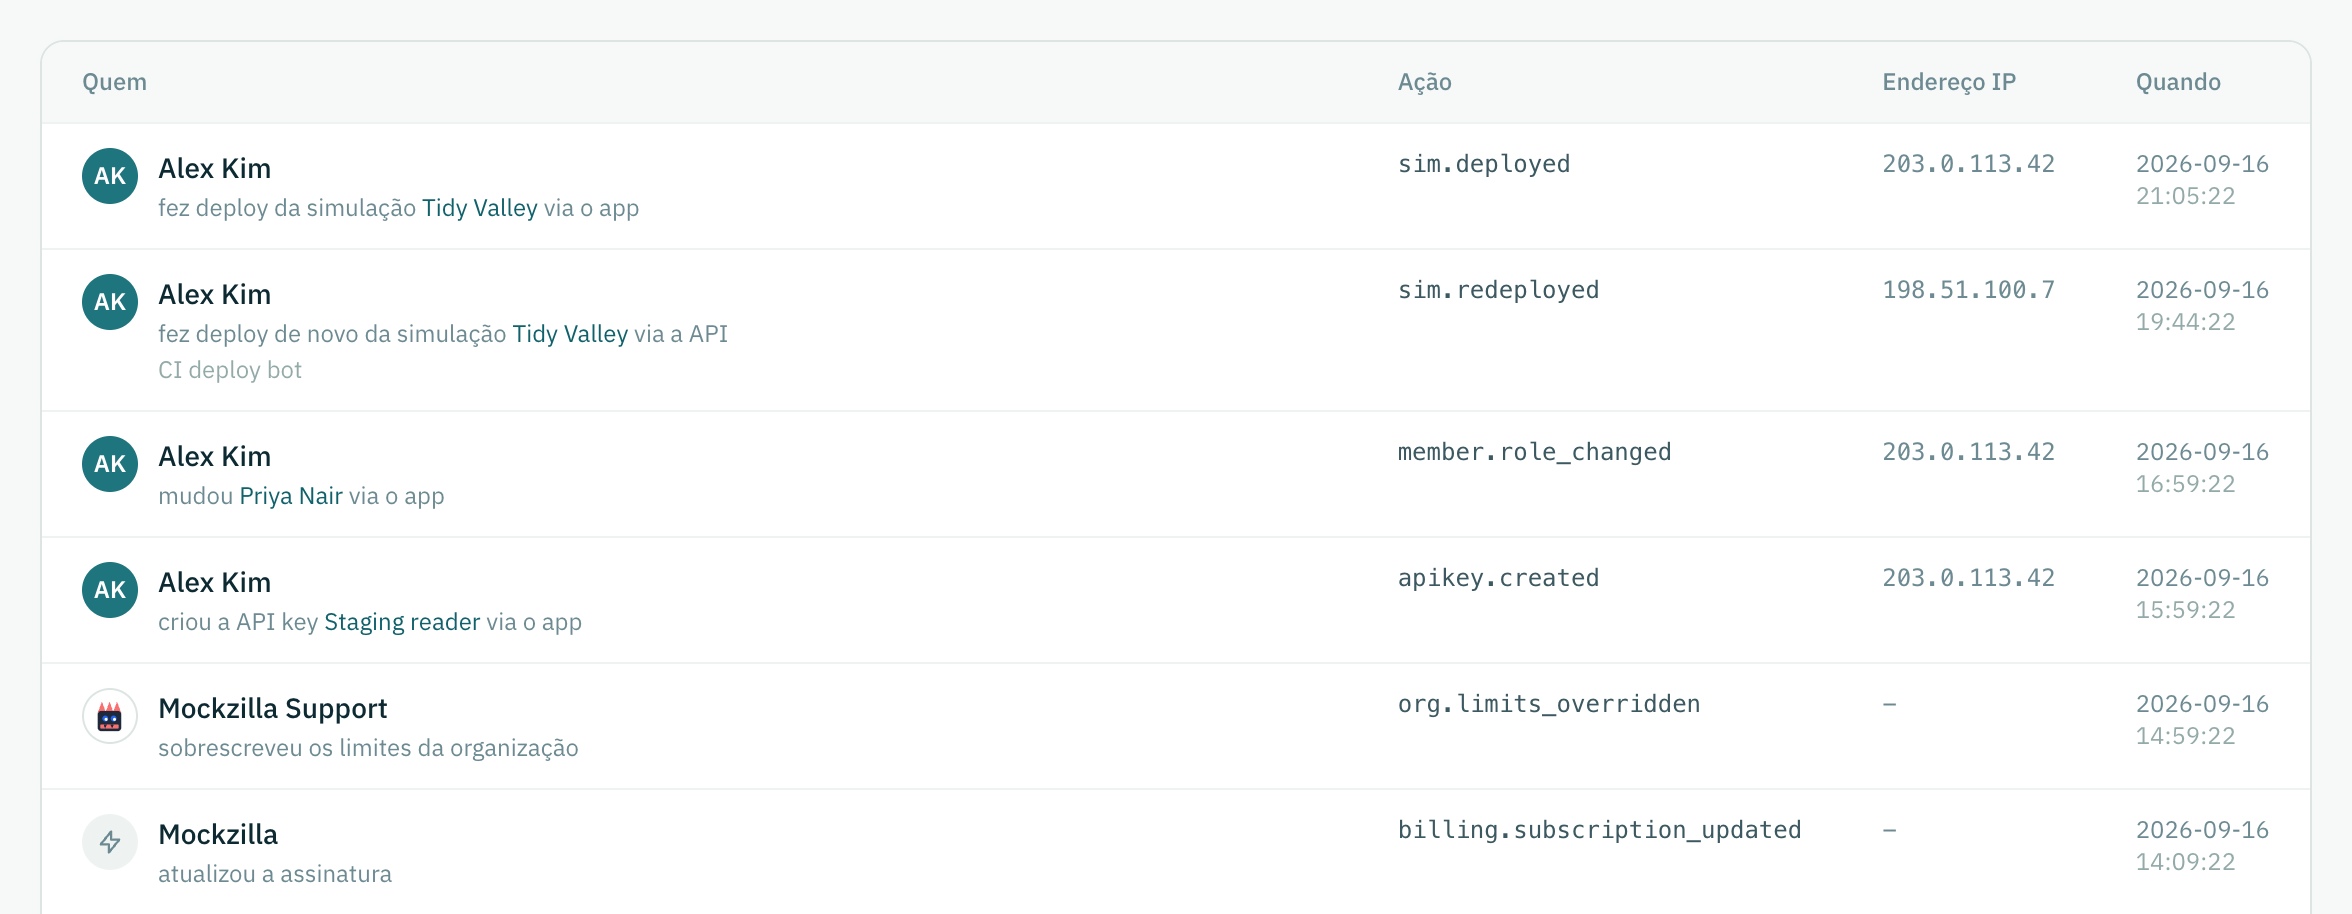The width and height of the screenshot is (2352, 914).
Task: Open the Staging reader API key link
Action: click(x=402, y=622)
